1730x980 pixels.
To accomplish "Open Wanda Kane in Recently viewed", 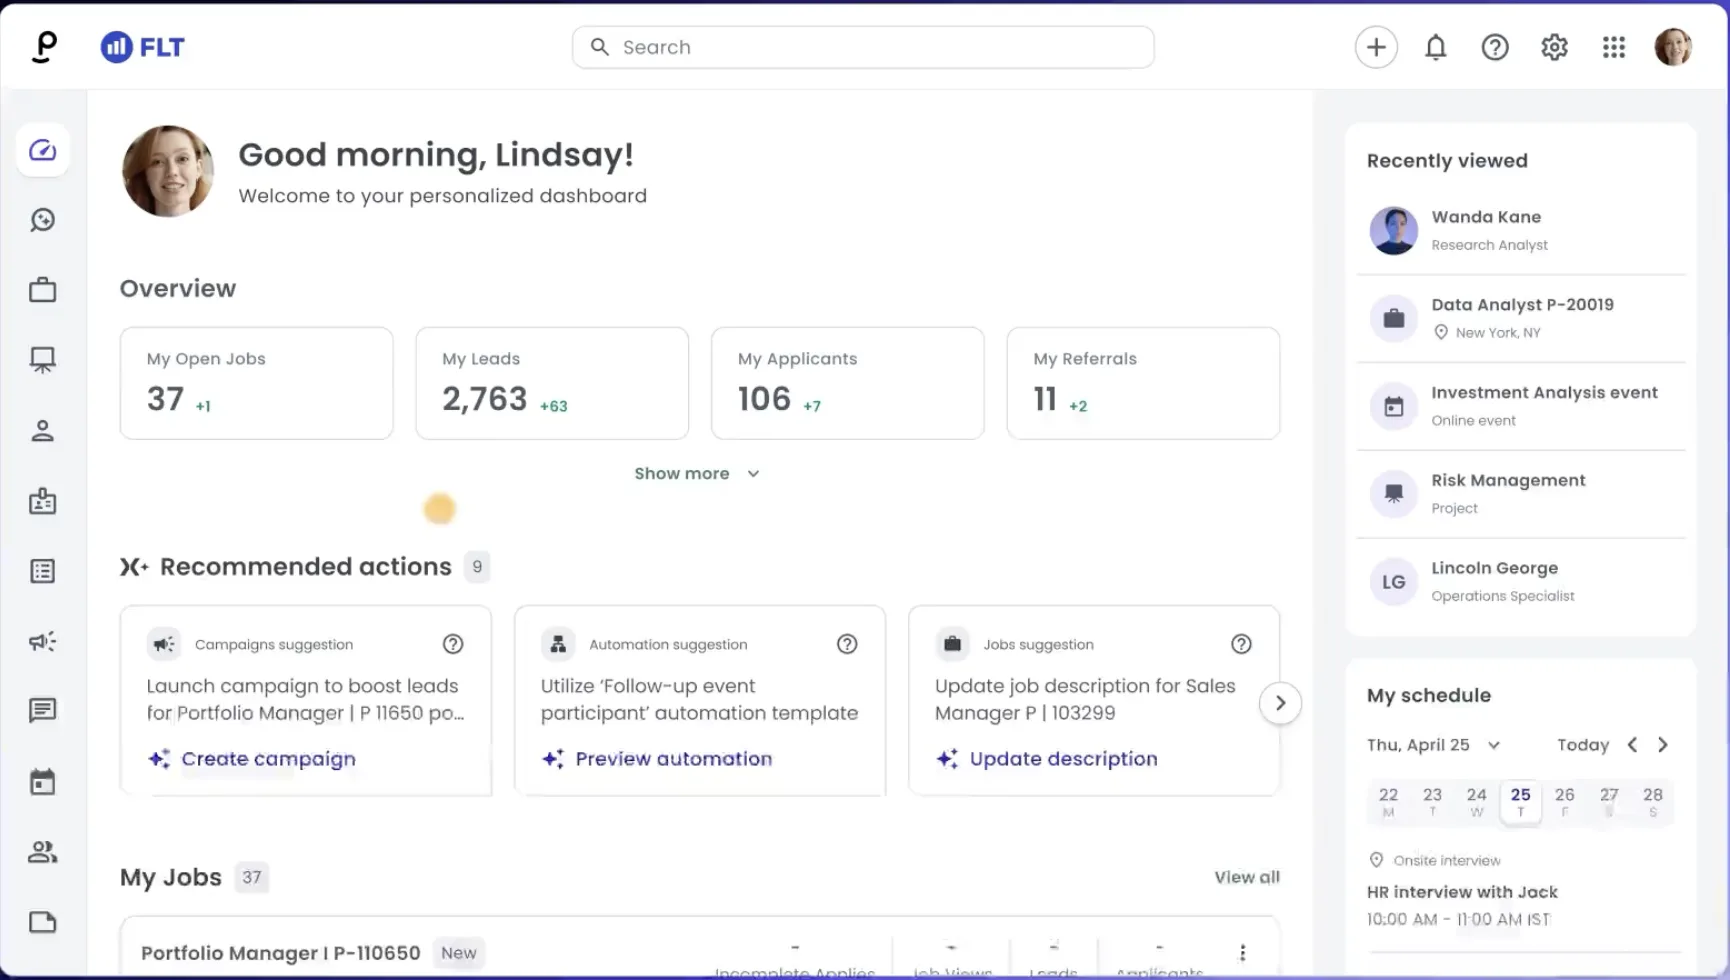I will pyautogui.click(x=1521, y=230).
